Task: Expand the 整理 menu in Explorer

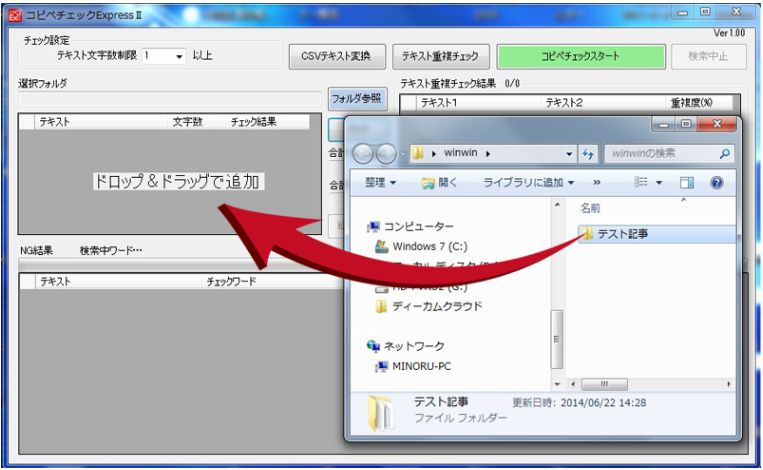Action: point(381,183)
